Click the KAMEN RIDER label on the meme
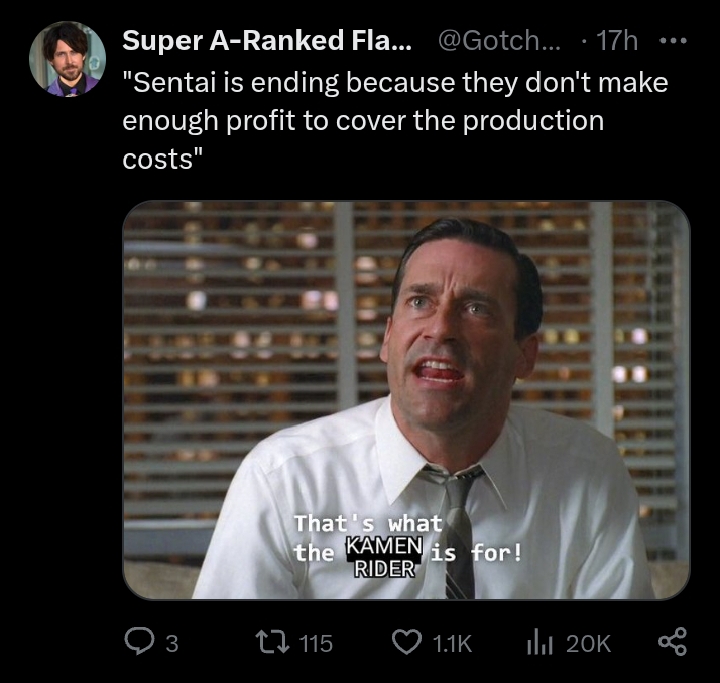The image size is (720, 683). (385, 555)
